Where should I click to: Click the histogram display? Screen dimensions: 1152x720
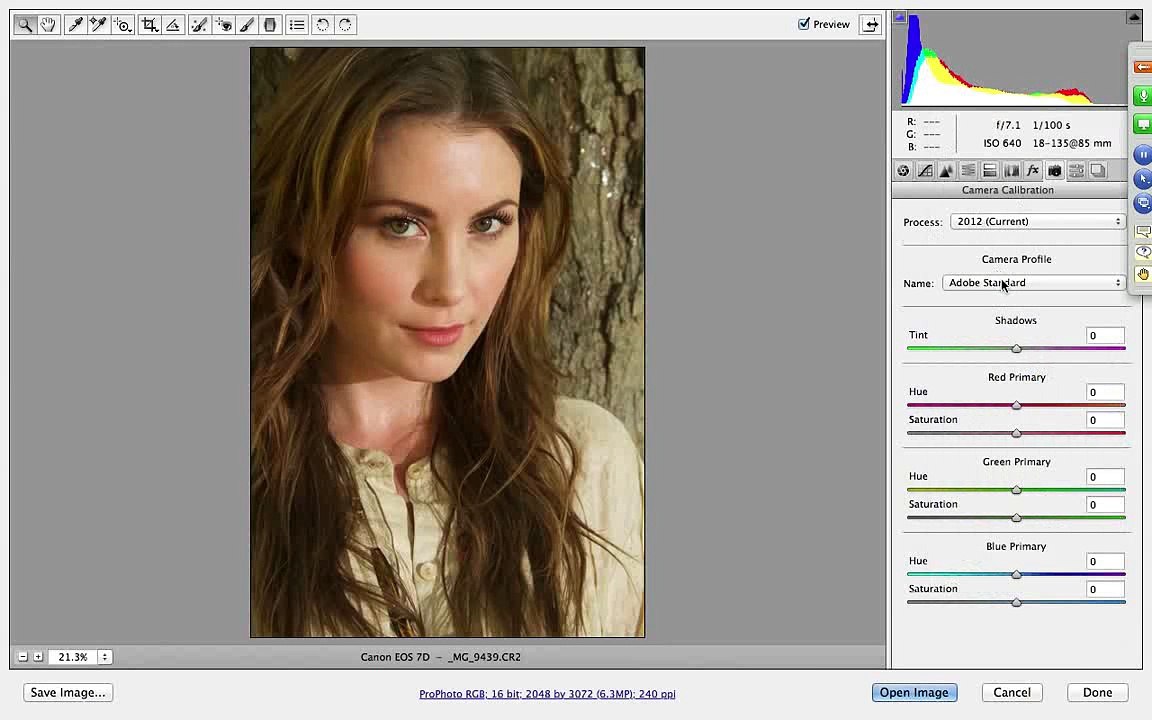tap(1010, 59)
